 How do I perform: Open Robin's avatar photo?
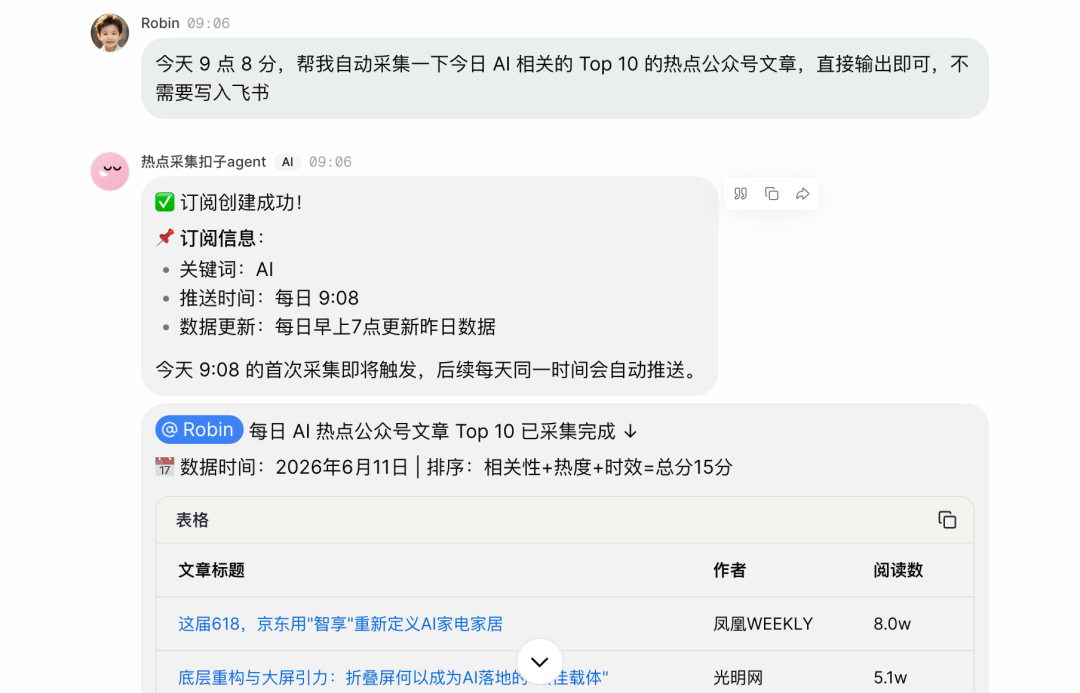pyautogui.click(x=110, y=32)
